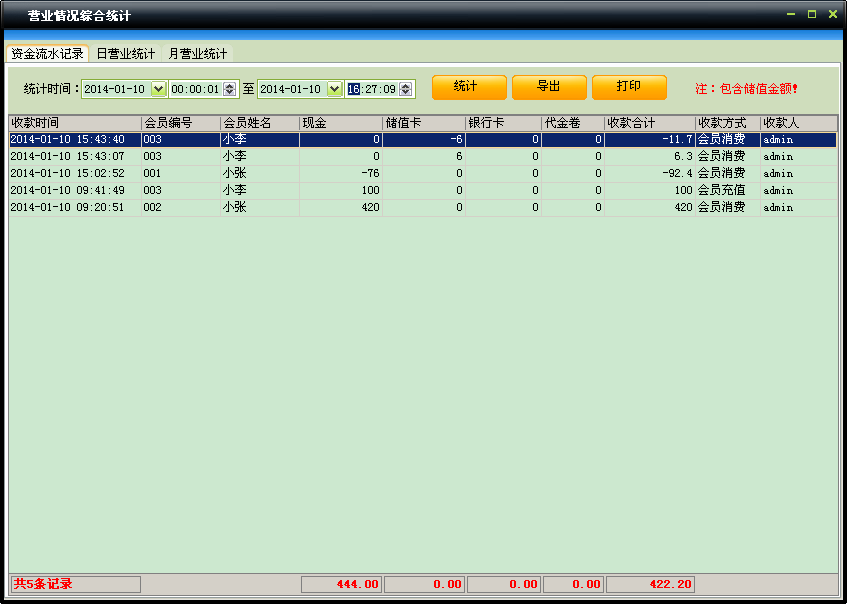
Task: Click the 导出 export button
Action: tap(549, 87)
